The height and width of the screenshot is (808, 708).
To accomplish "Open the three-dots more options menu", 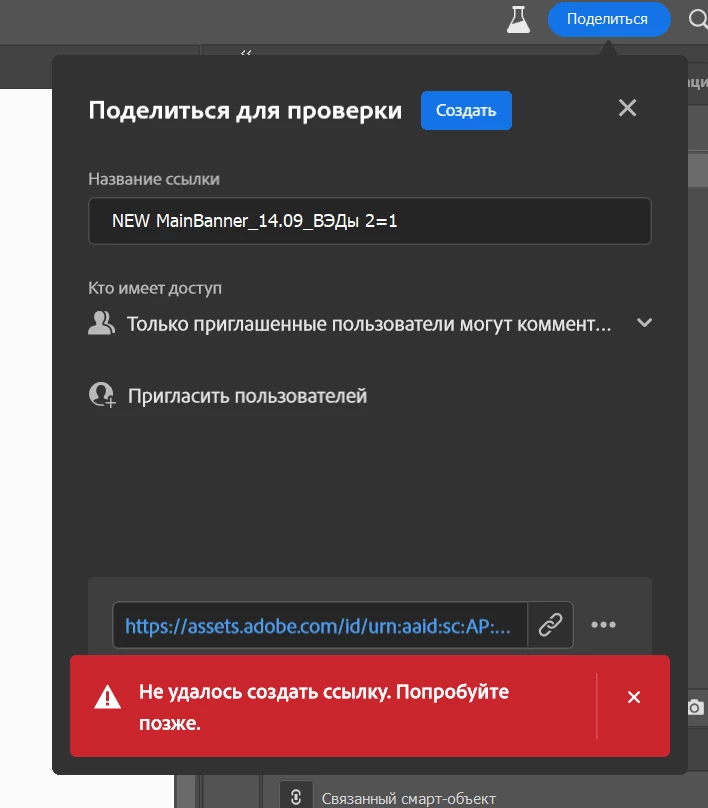I will click(x=603, y=625).
